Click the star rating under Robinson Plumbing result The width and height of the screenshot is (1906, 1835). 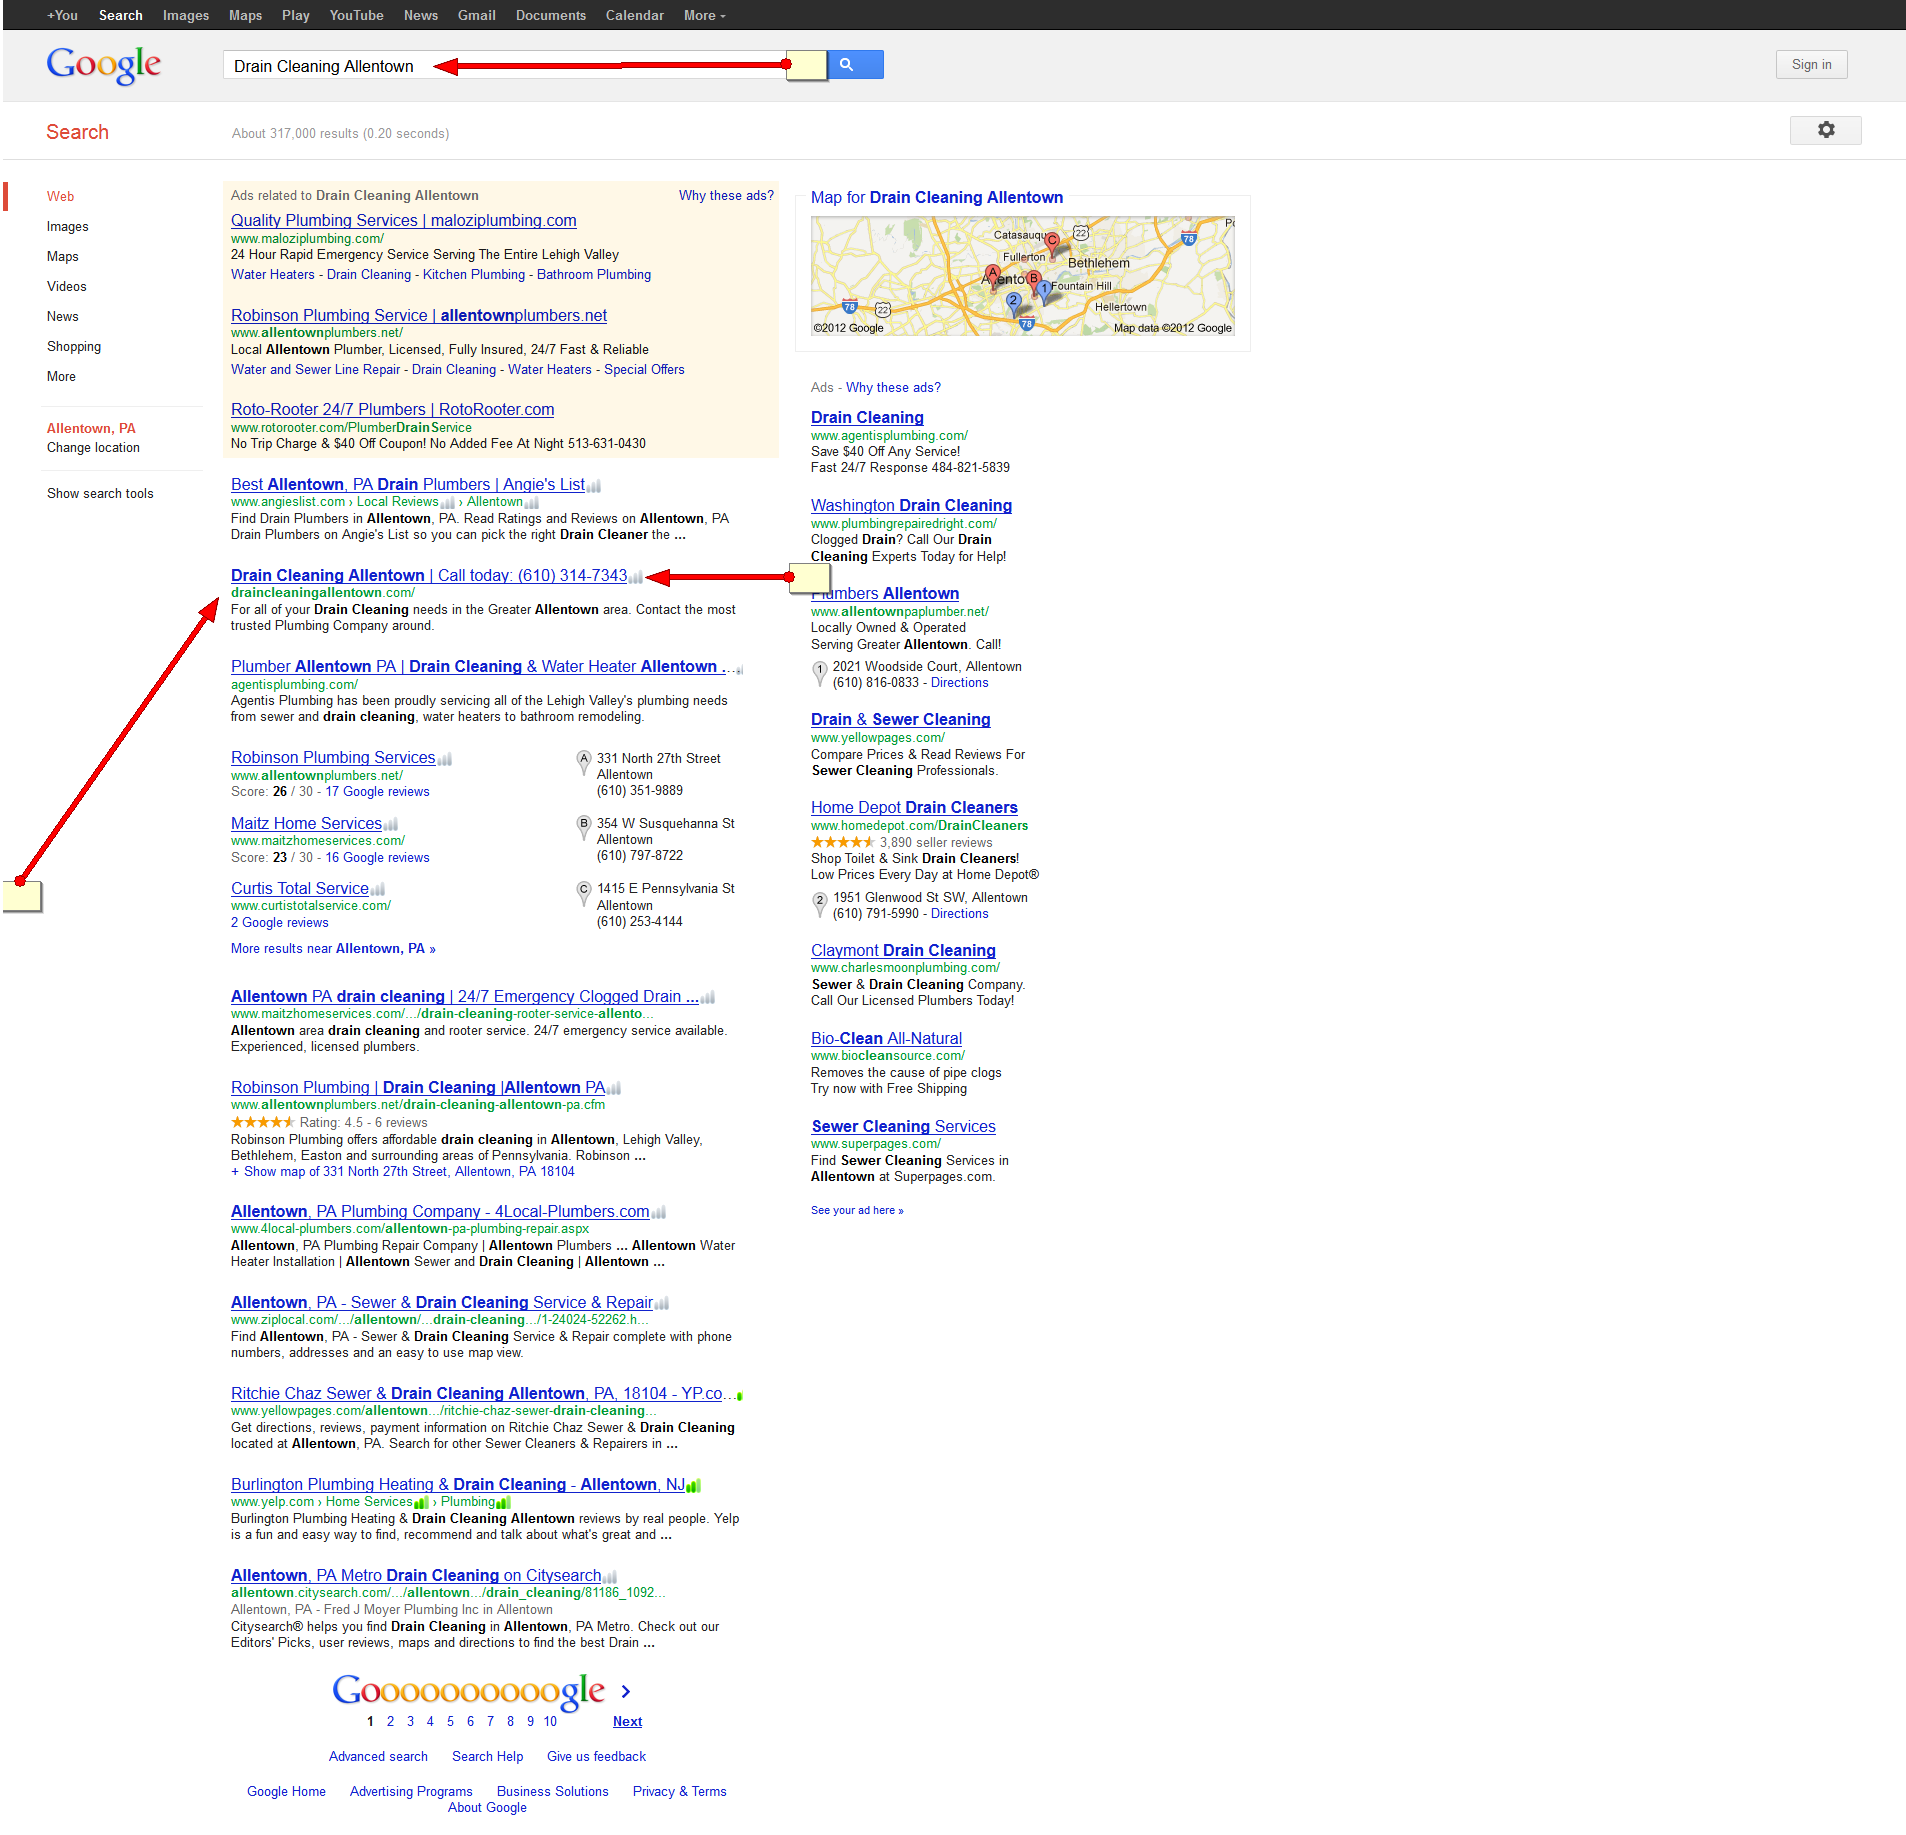pyautogui.click(x=262, y=1122)
